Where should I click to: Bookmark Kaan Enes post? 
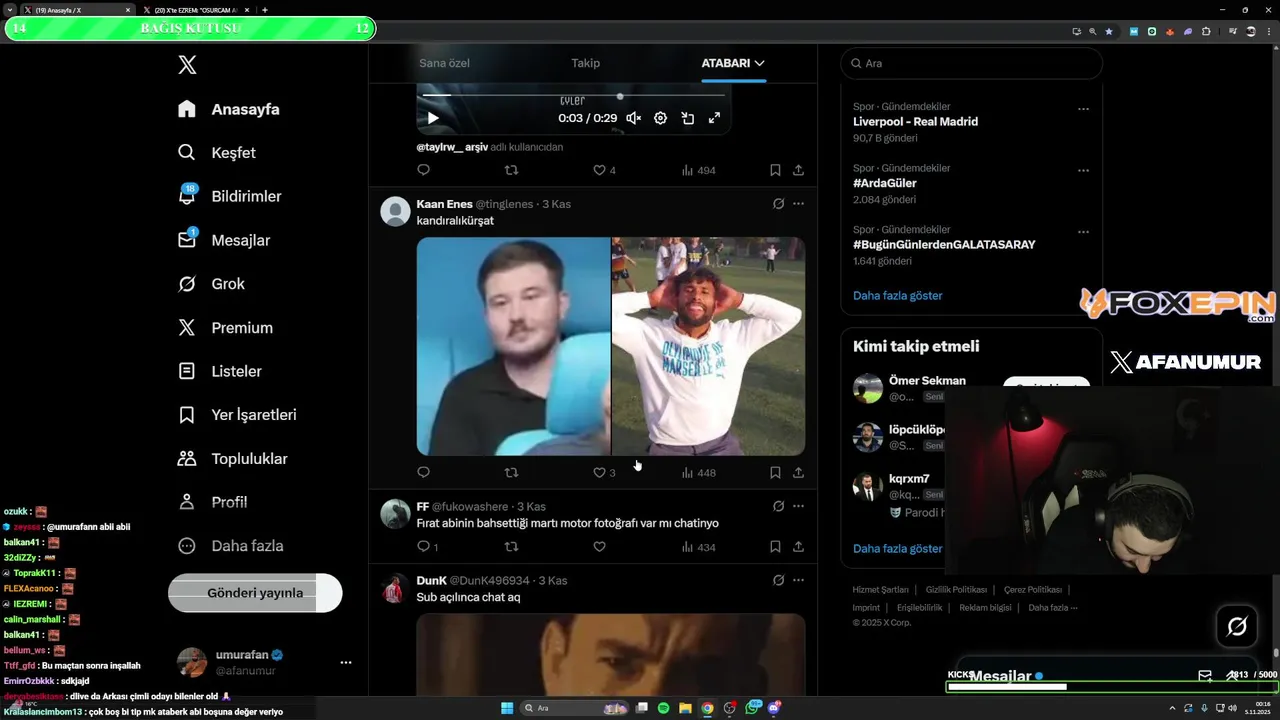(775, 473)
